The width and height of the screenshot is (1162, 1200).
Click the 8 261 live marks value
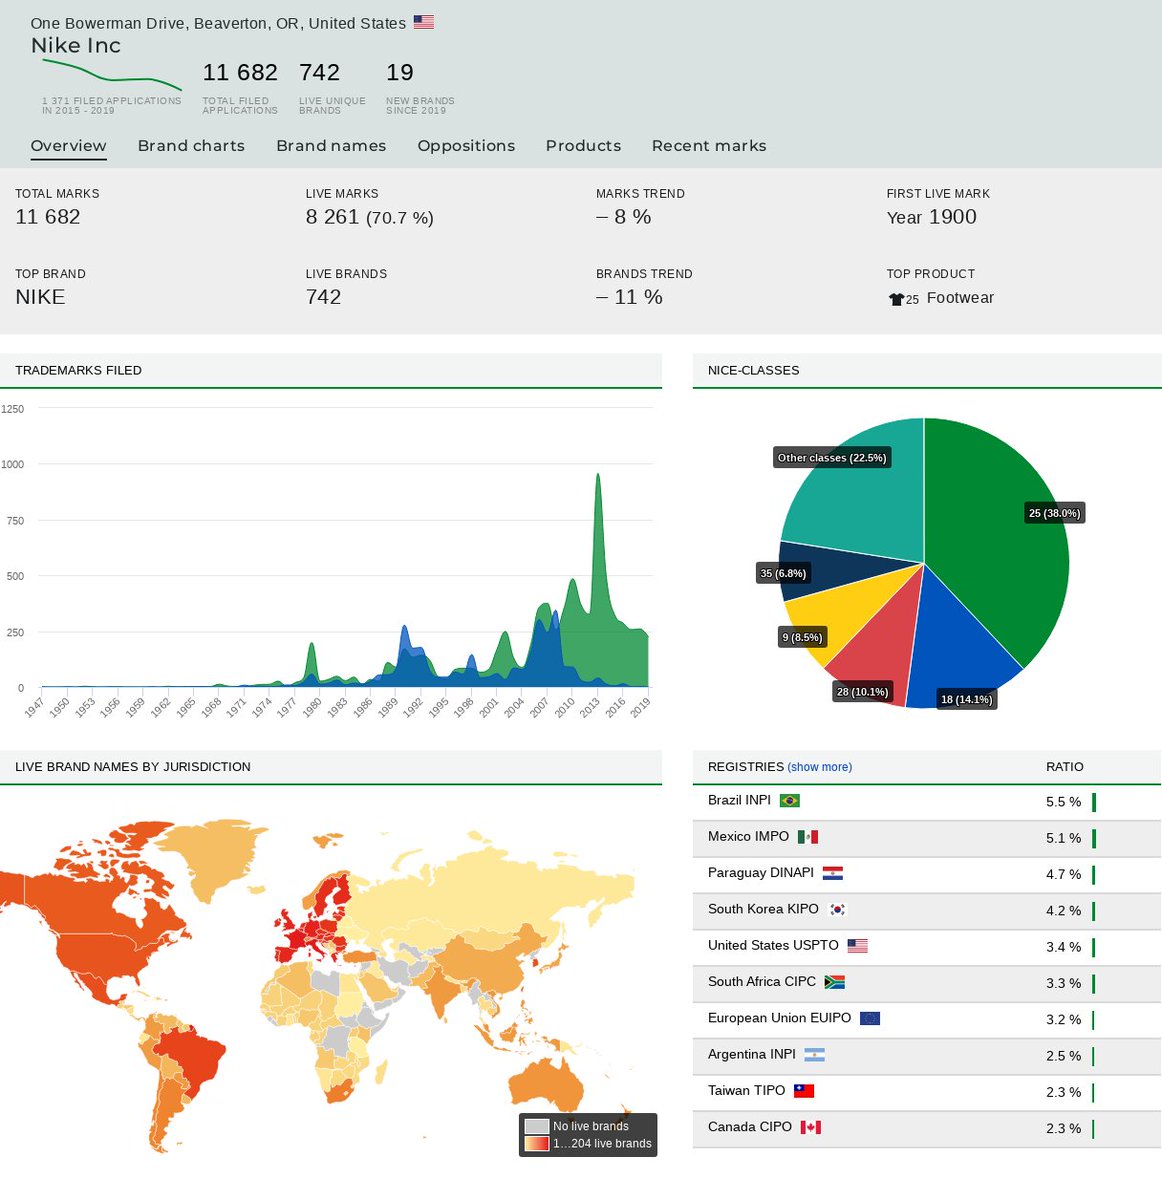(x=332, y=217)
